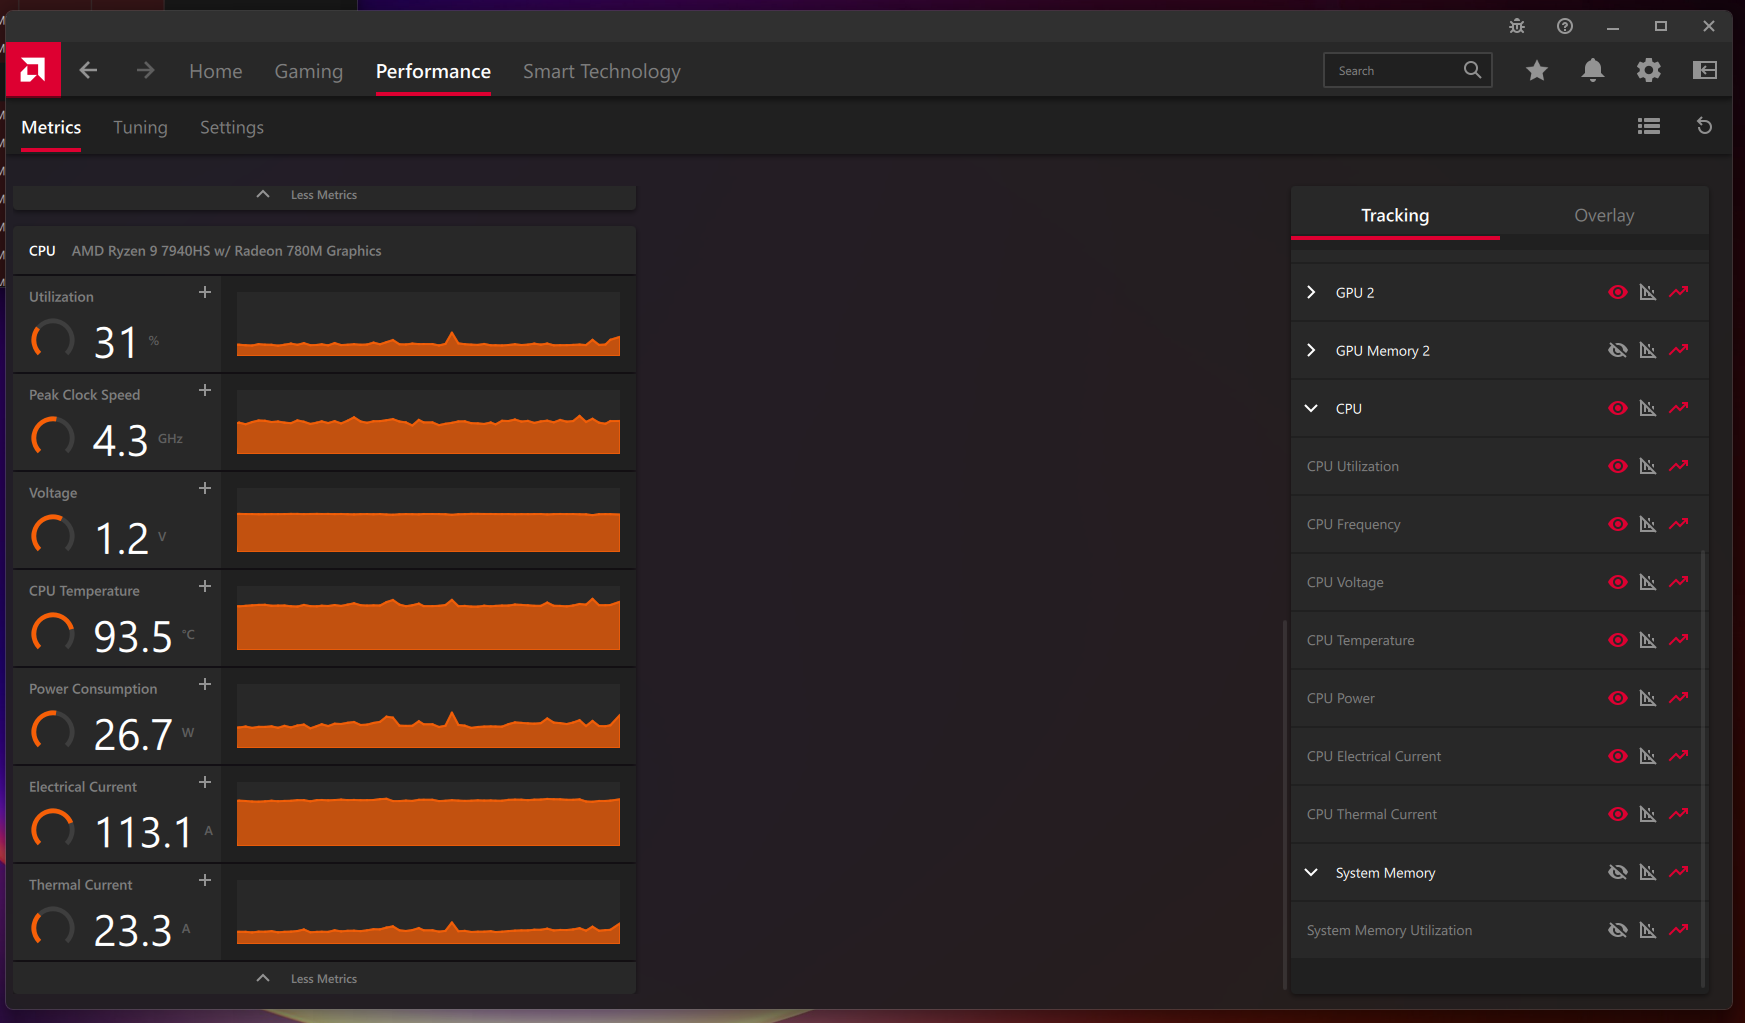Click the search magnifier icon
The height and width of the screenshot is (1023, 1745).
(x=1473, y=70)
